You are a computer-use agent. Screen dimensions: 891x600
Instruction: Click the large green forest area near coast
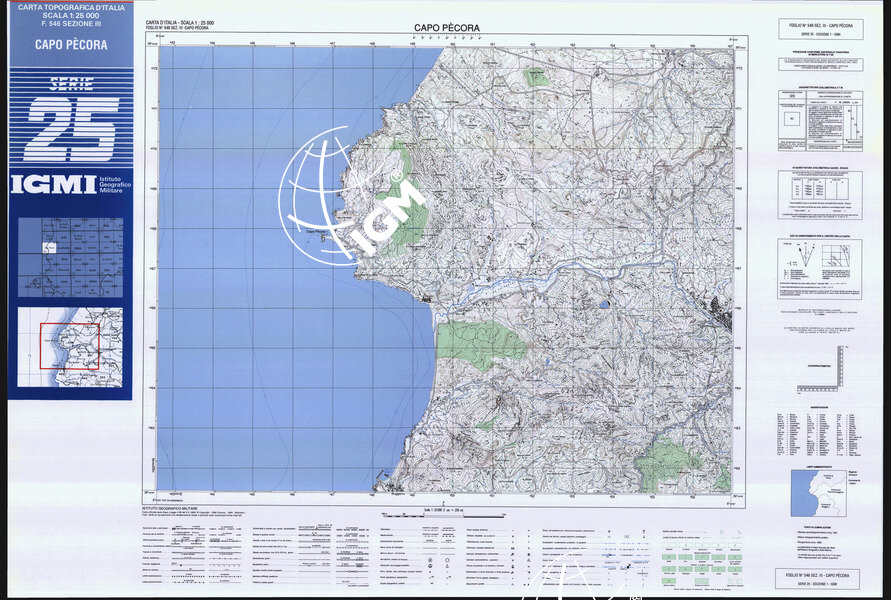480,343
